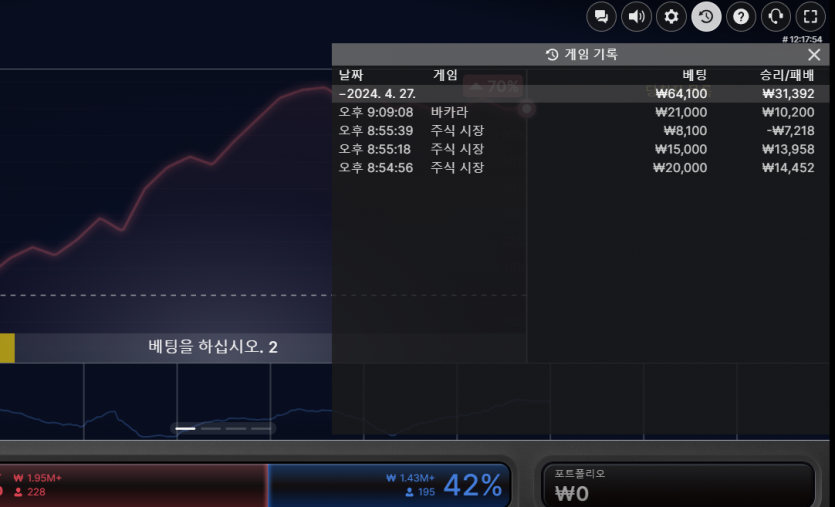Open settings via the gear icon
835x507 pixels.
[671, 16]
